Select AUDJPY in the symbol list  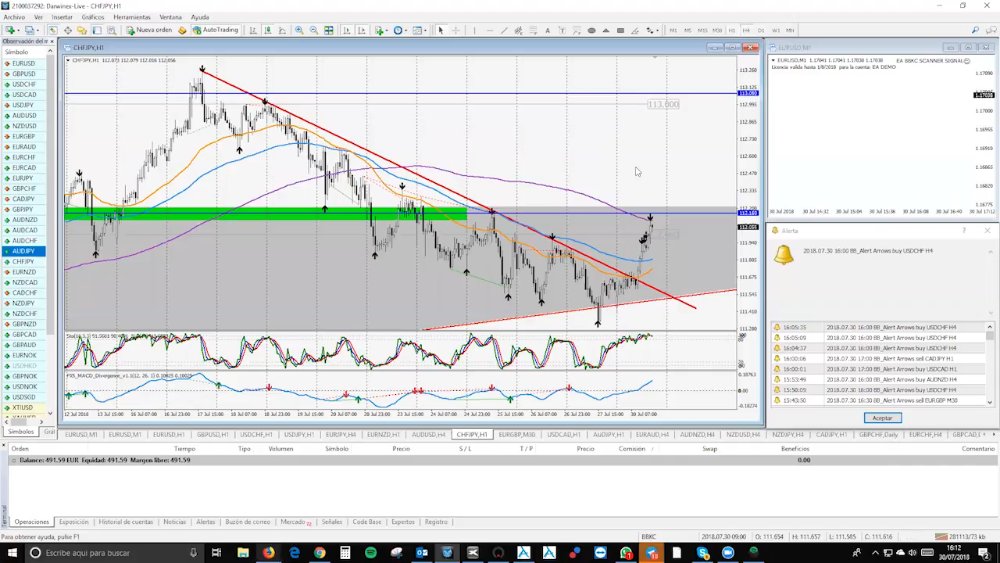[24, 251]
